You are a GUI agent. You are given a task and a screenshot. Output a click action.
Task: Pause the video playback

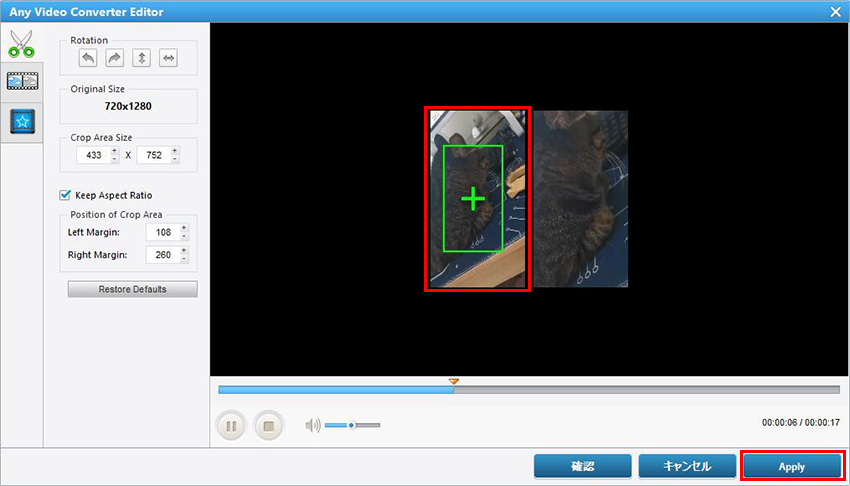point(231,426)
